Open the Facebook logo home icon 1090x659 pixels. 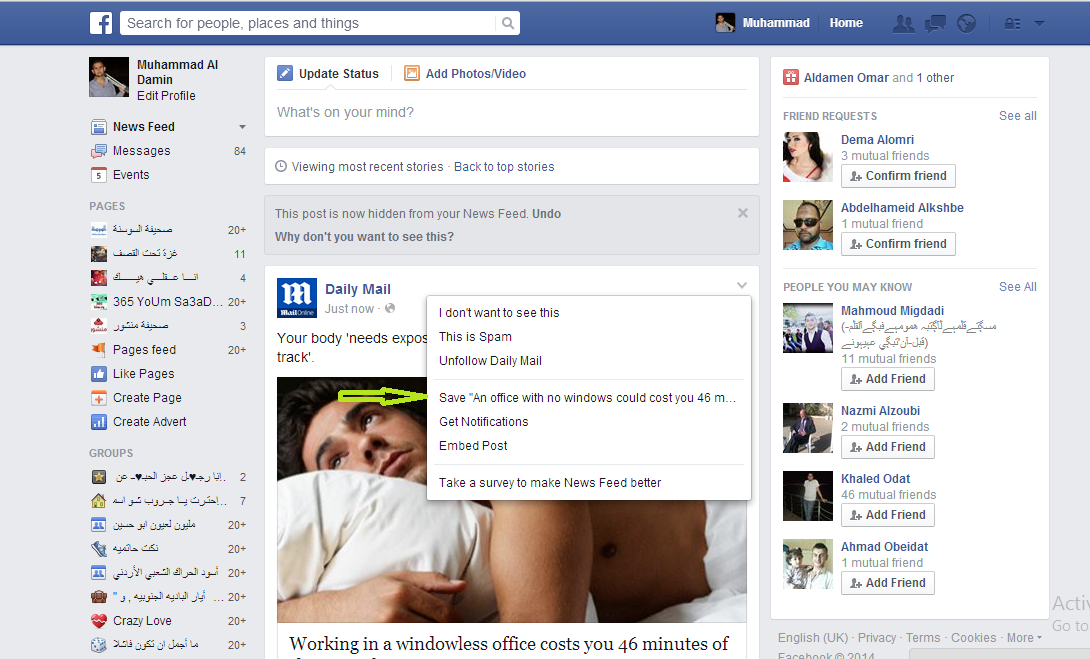click(x=101, y=23)
